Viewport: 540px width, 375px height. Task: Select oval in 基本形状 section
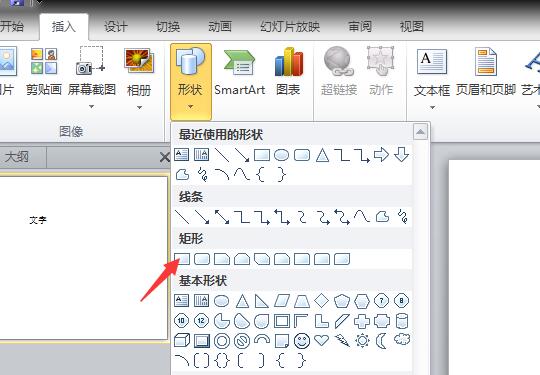221,301
